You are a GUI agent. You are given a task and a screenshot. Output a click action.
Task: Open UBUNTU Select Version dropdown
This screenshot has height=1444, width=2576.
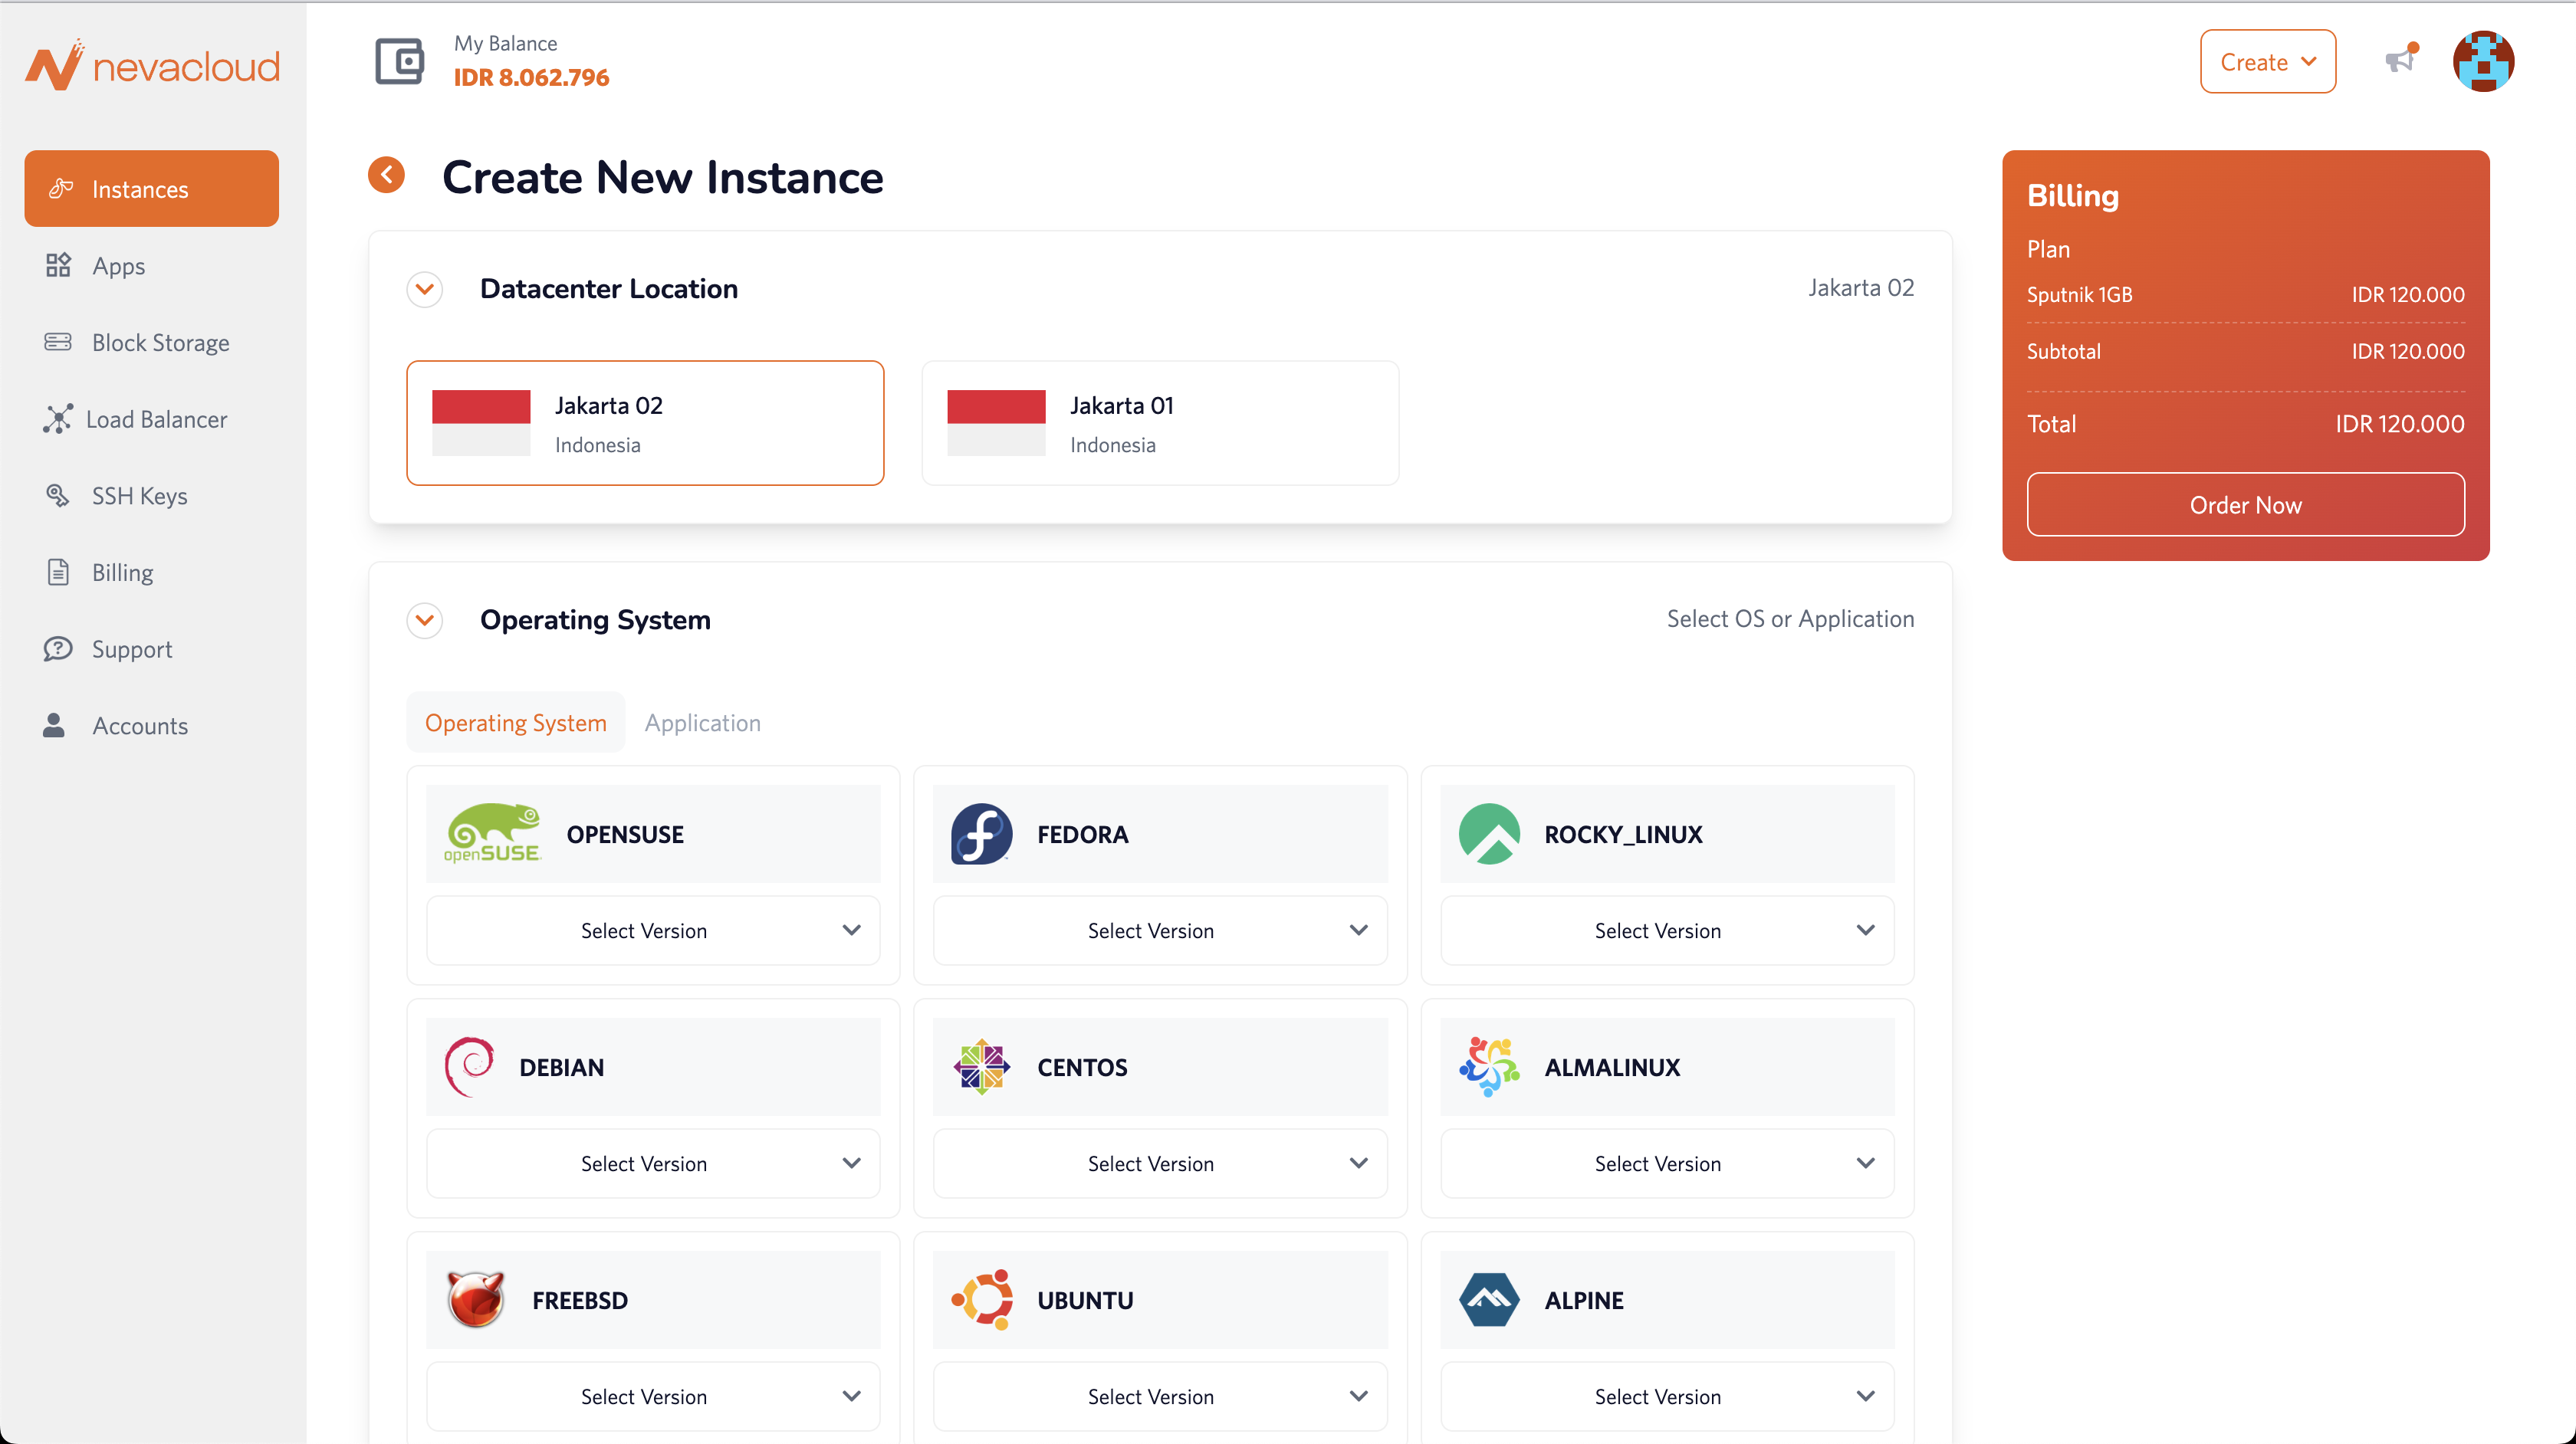[1160, 1396]
